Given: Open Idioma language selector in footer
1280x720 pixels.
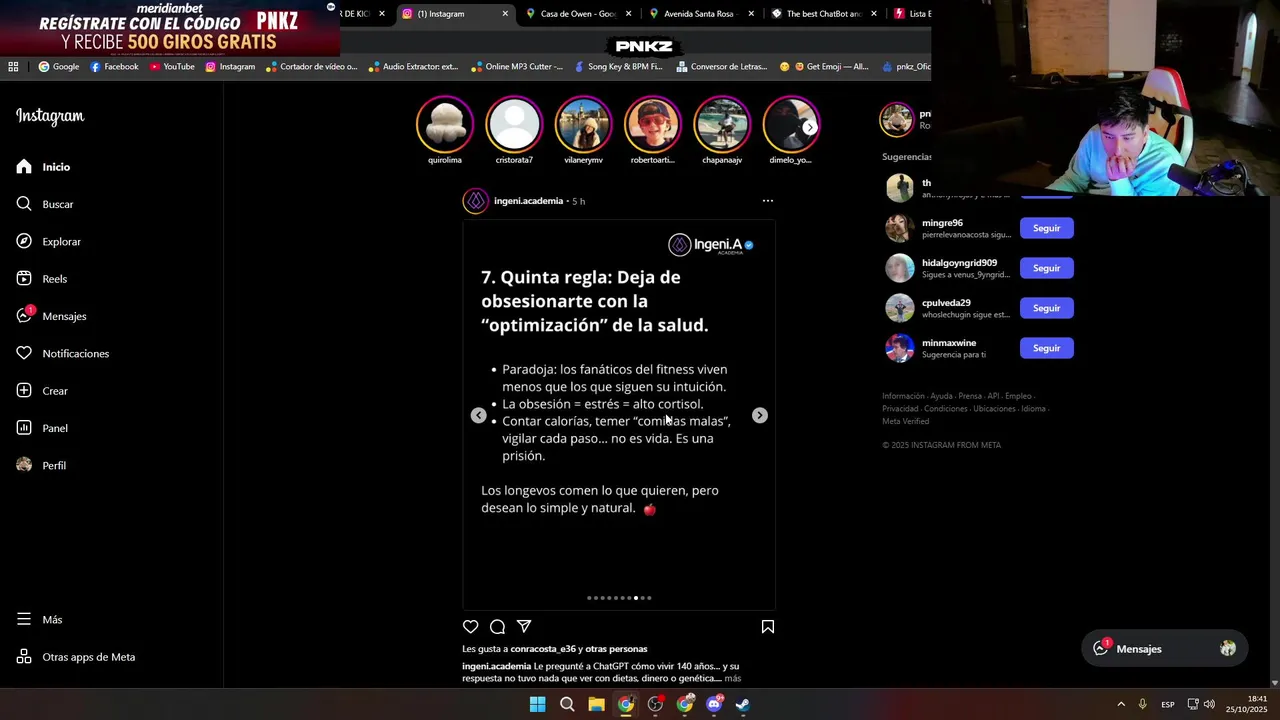Looking at the screenshot, I should point(1033,409).
